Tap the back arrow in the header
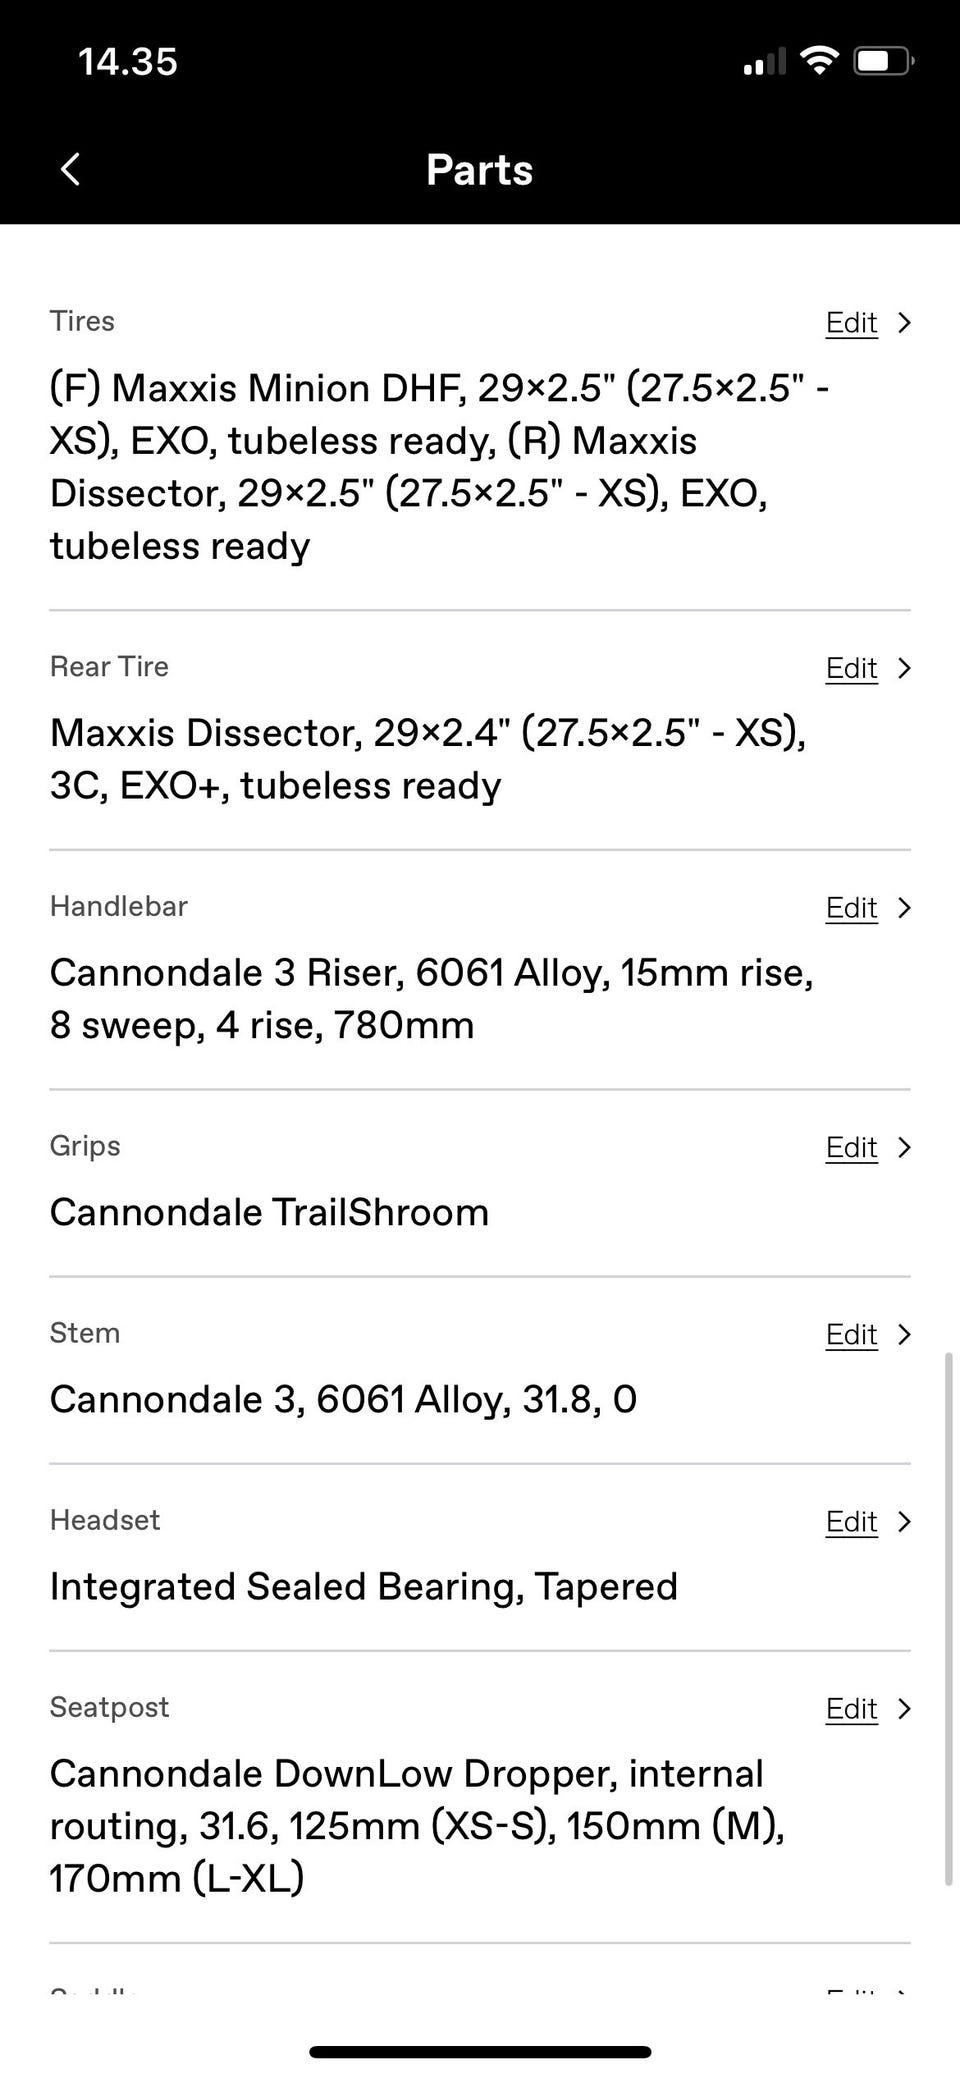 coord(70,169)
